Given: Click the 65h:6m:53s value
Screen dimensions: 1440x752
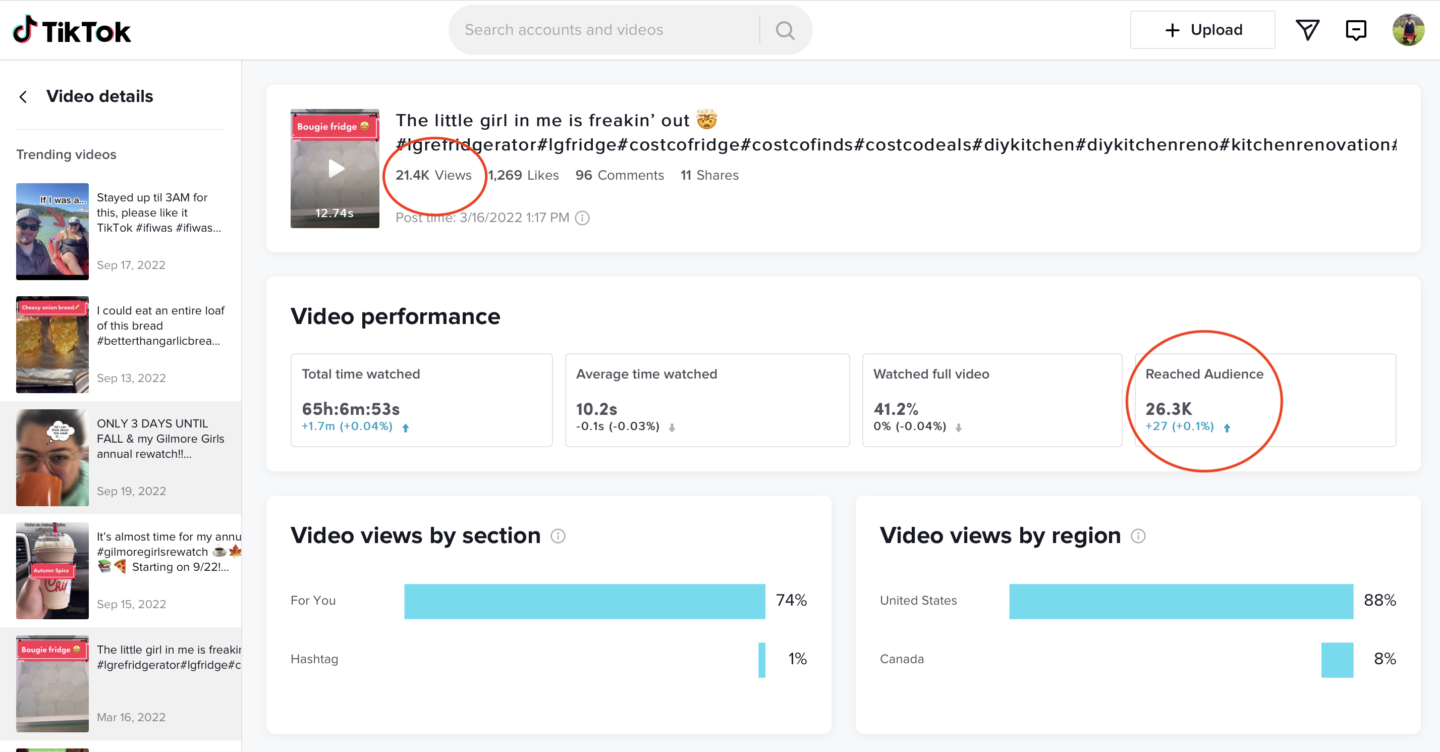Looking at the screenshot, I should 351,409.
